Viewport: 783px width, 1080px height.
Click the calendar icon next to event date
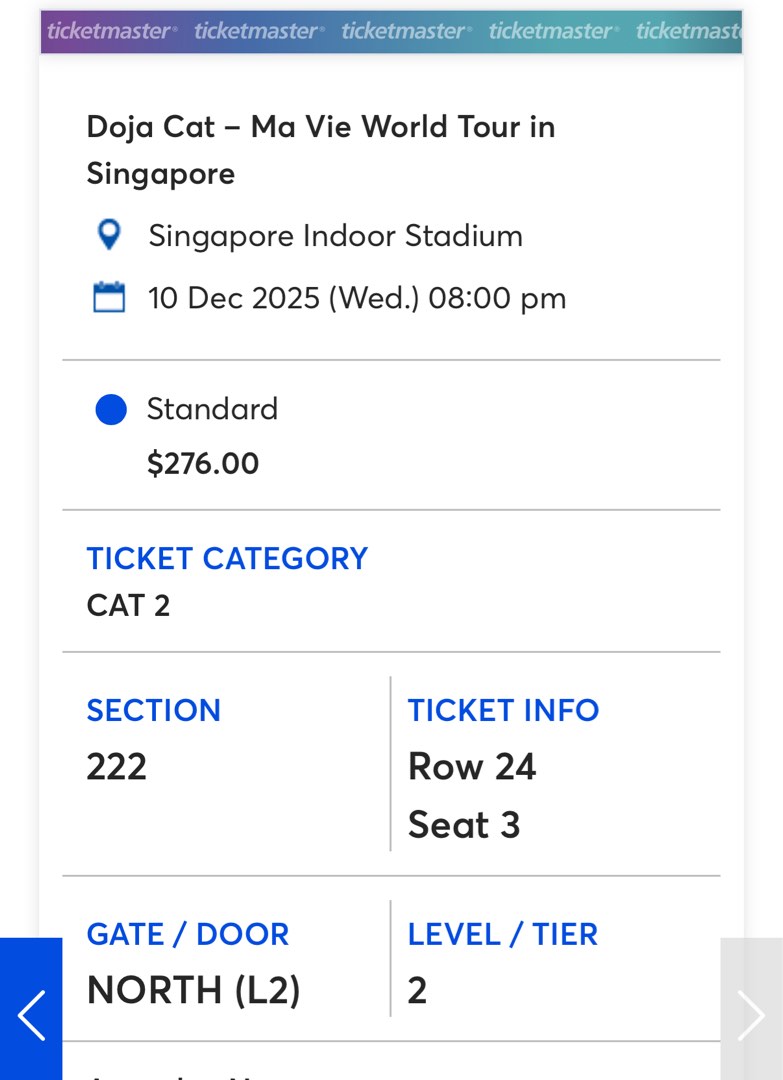tap(109, 297)
